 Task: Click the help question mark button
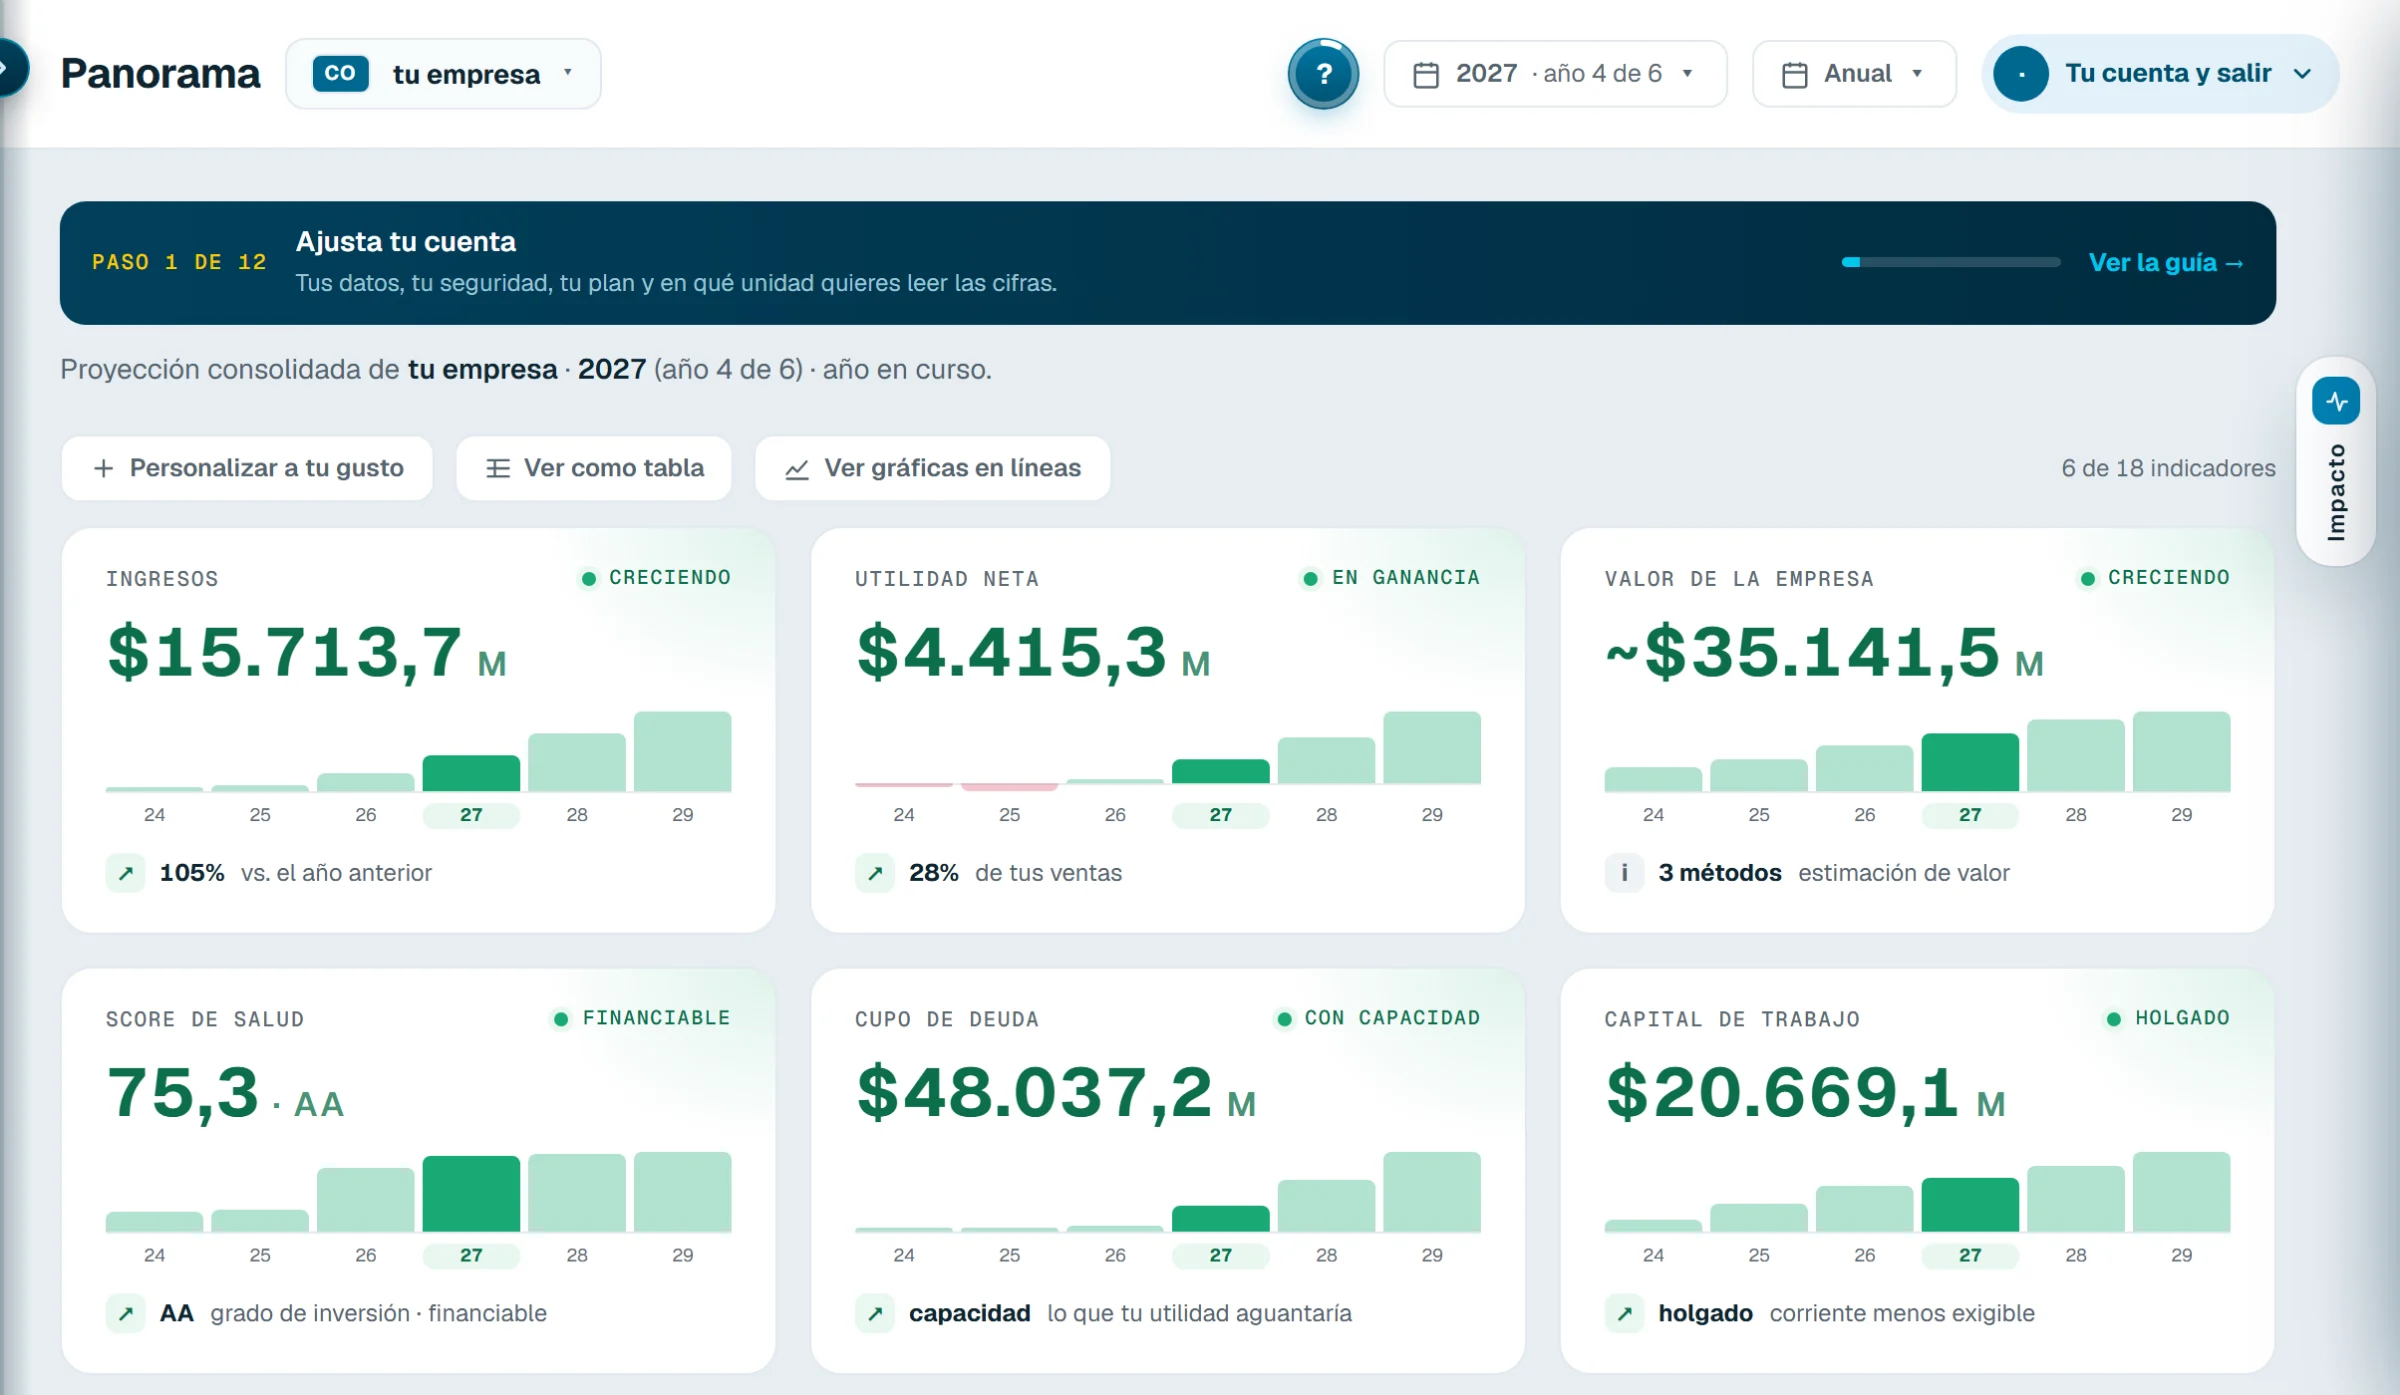(x=1323, y=74)
